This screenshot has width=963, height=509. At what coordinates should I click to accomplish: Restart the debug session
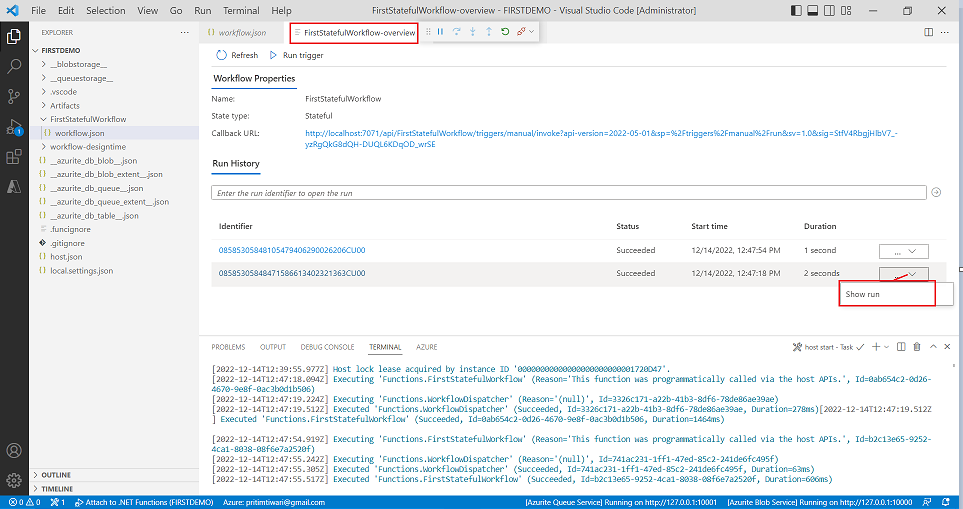(505, 32)
